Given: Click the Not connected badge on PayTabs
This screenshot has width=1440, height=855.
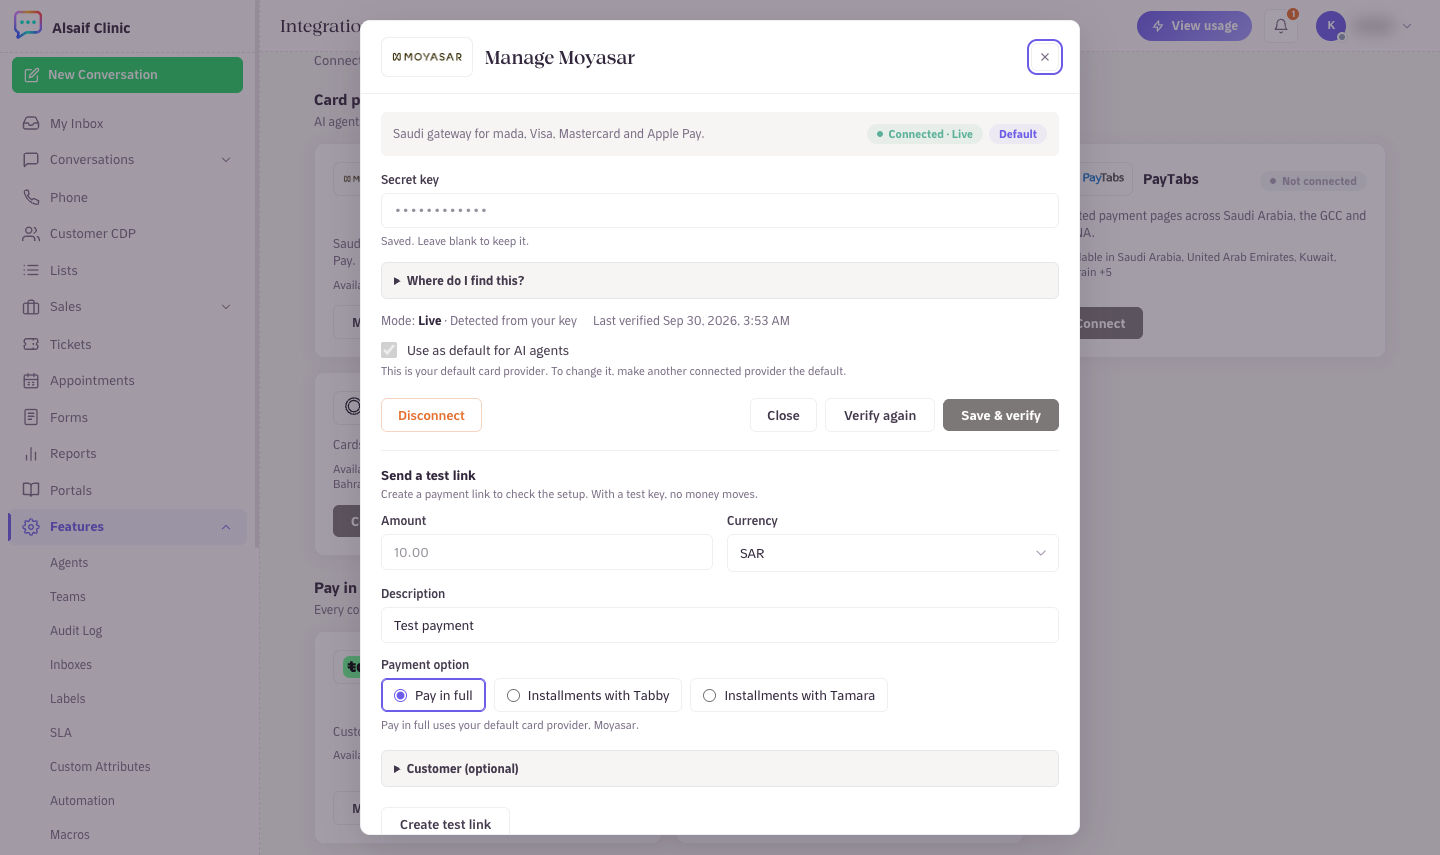Looking at the screenshot, I should (x=1313, y=181).
